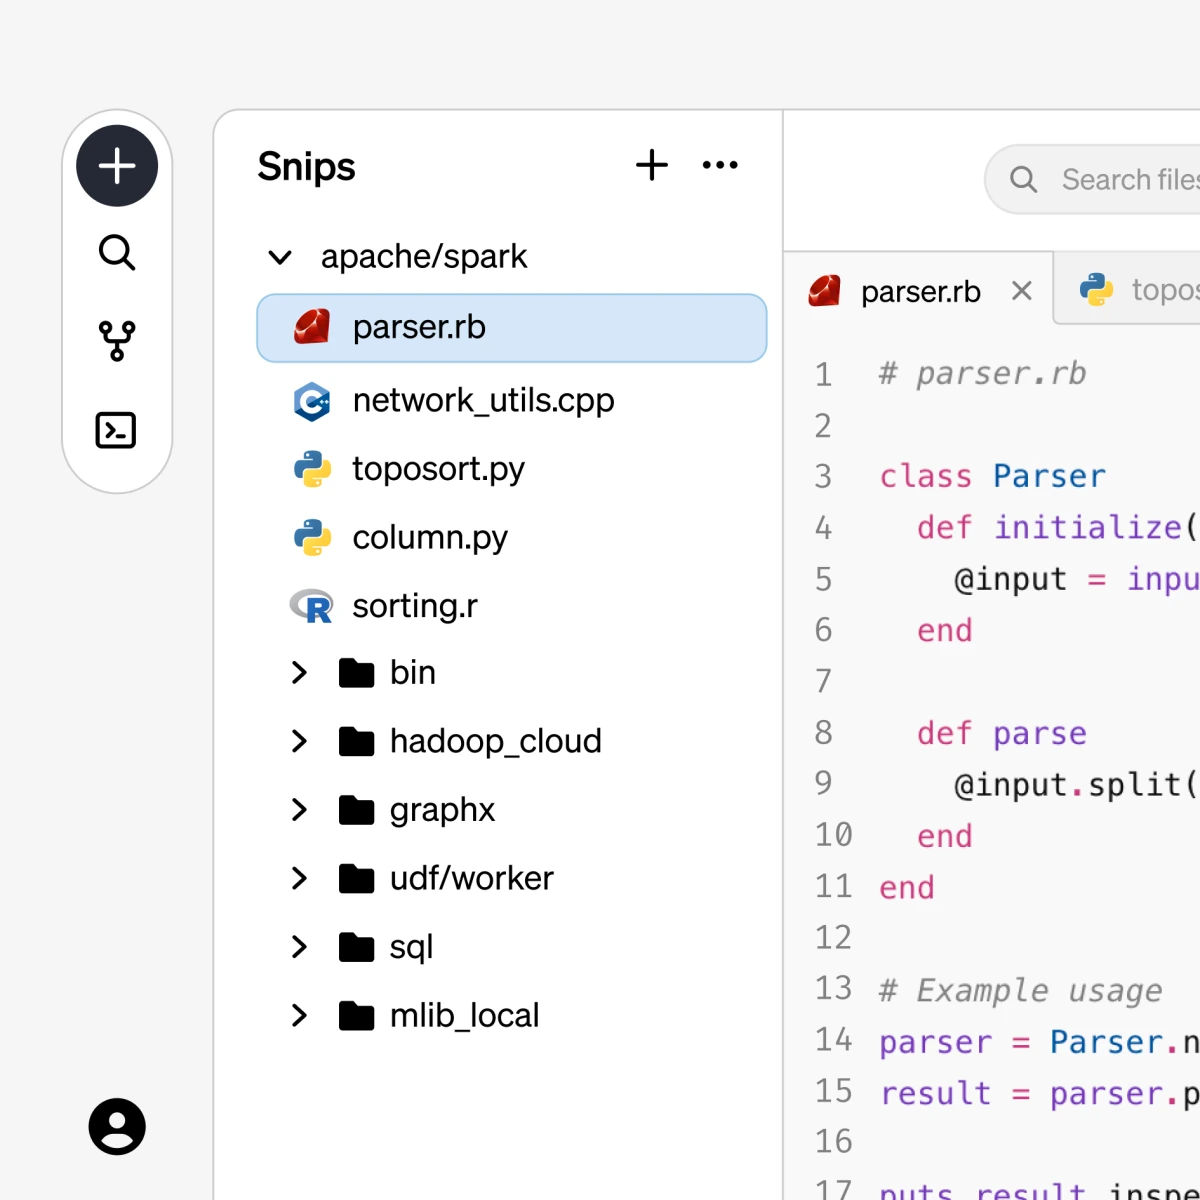This screenshot has width=1200, height=1200.
Task: Switch to the toposort editor tab
Action: (x=1128, y=289)
